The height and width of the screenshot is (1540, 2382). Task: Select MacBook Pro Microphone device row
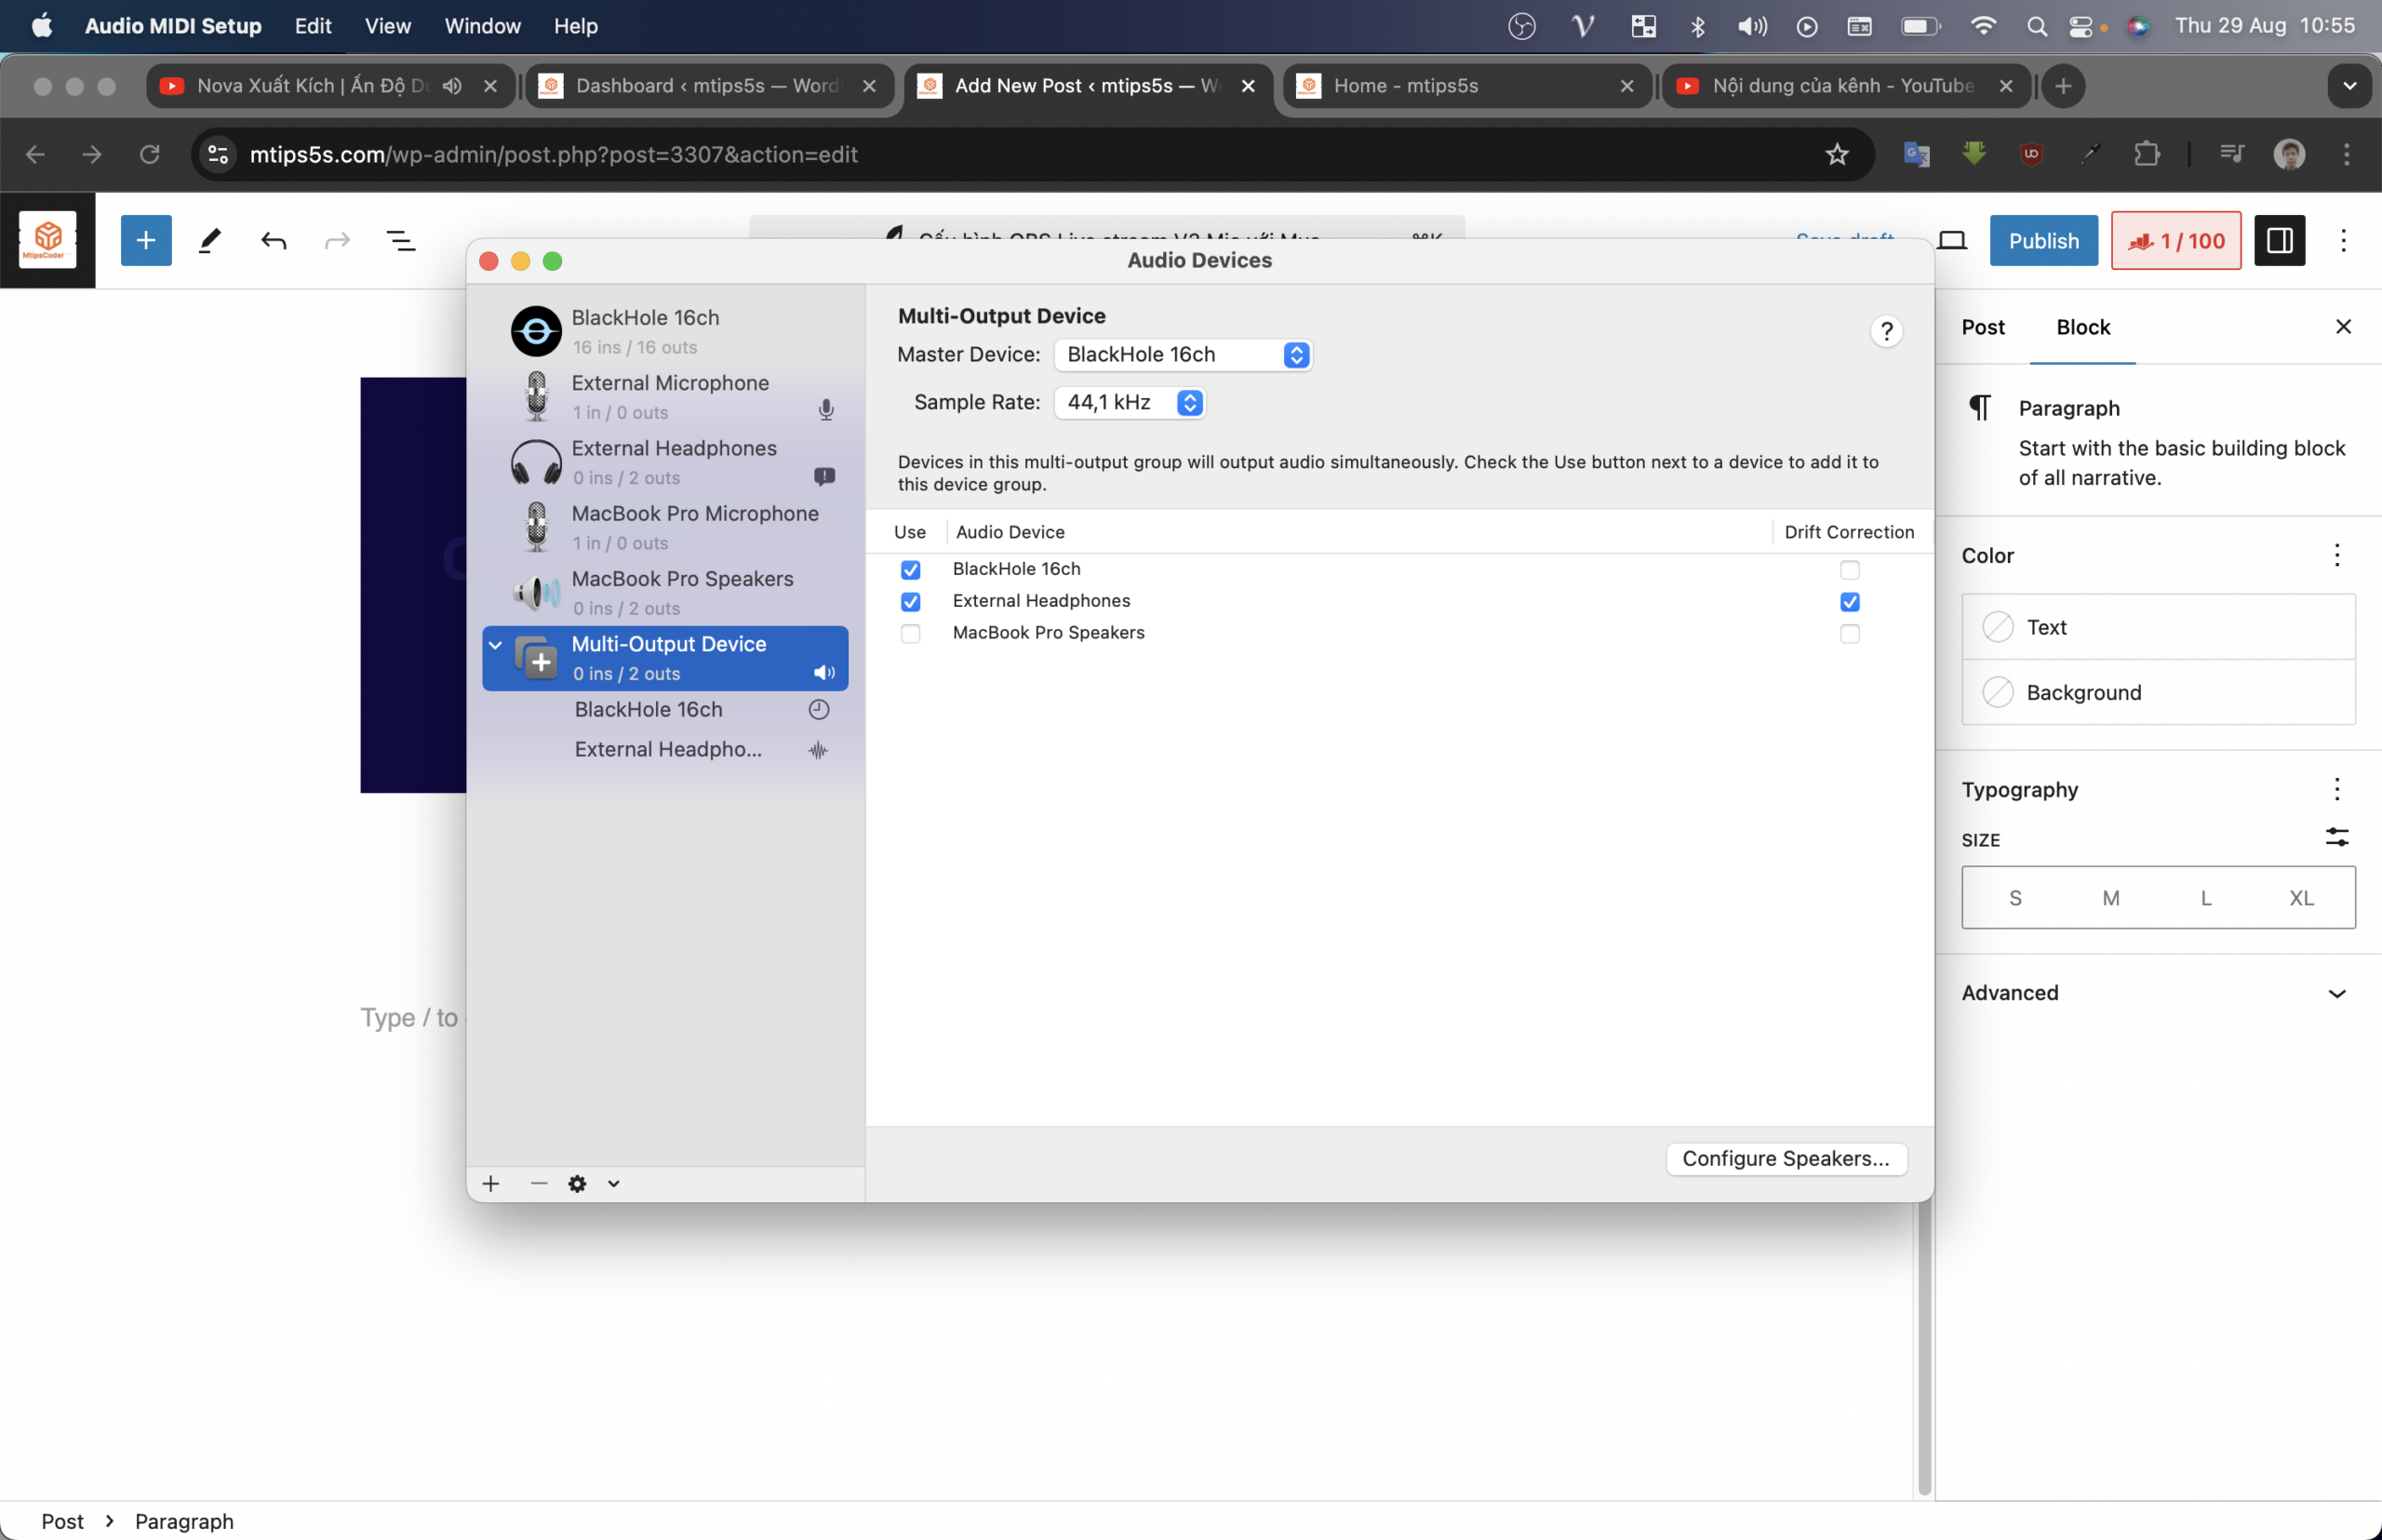[x=665, y=527]
